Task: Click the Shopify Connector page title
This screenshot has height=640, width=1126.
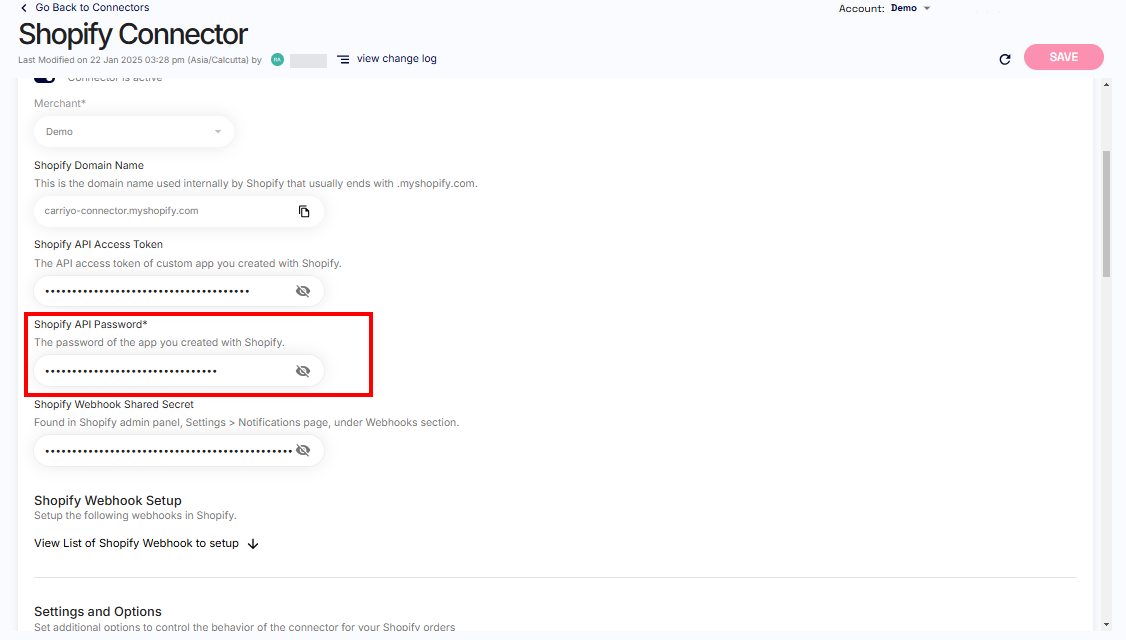Action: click(x=133, y=34)
